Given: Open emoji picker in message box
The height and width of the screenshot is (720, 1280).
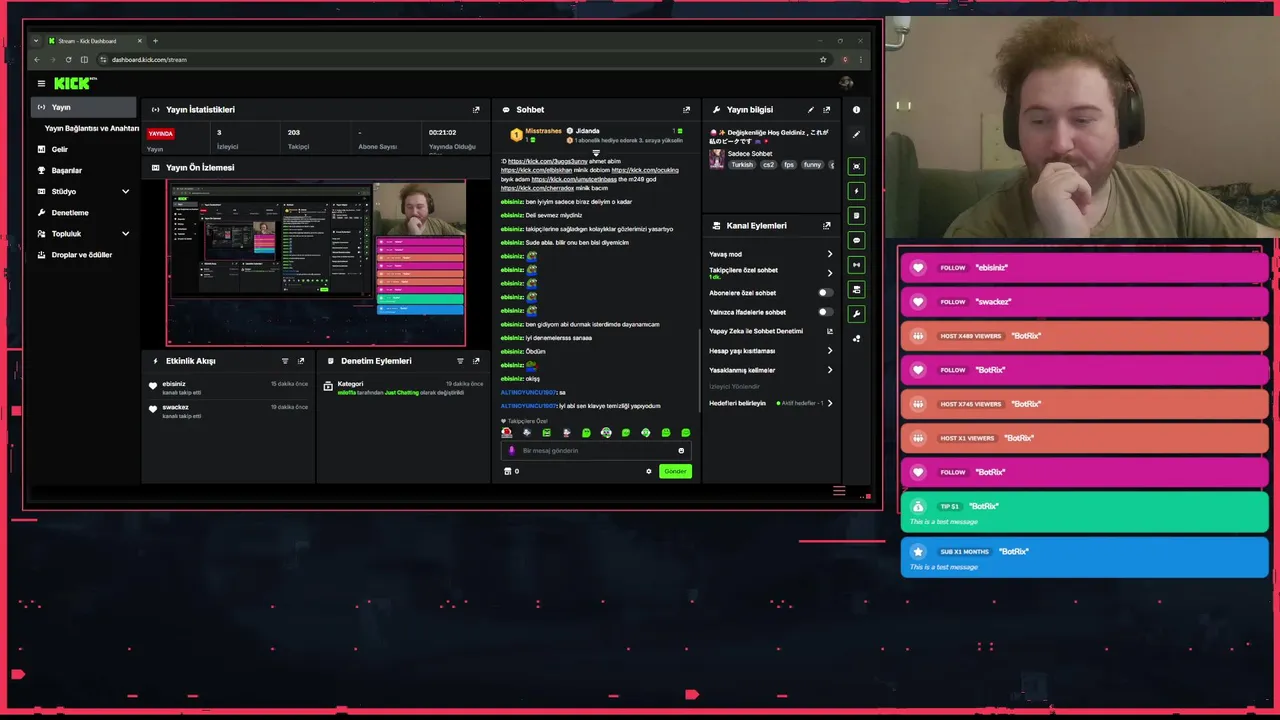Looking at the screenshot, I should (681, 451).
